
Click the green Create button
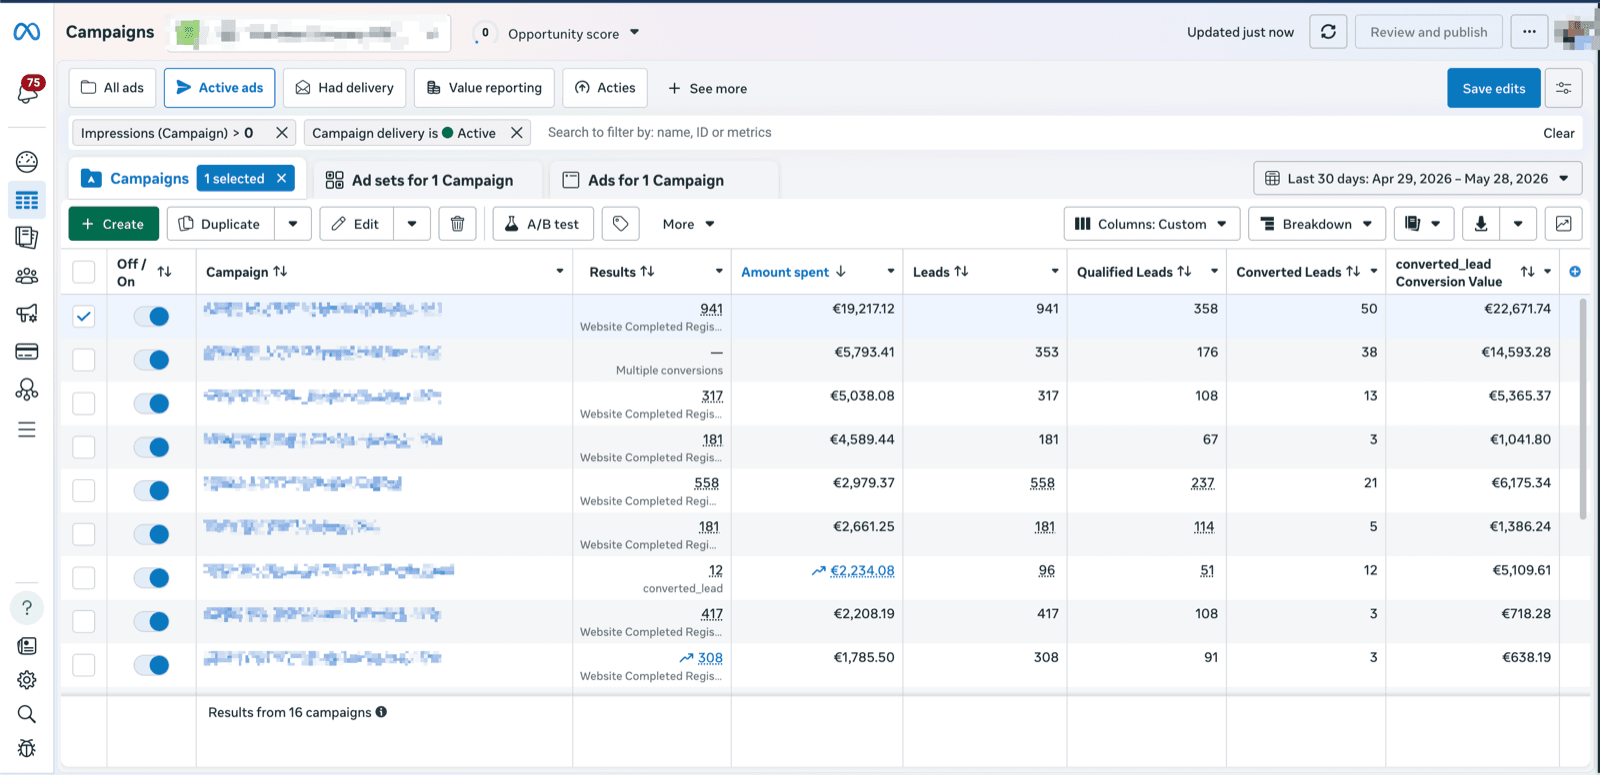click(113, 224)
